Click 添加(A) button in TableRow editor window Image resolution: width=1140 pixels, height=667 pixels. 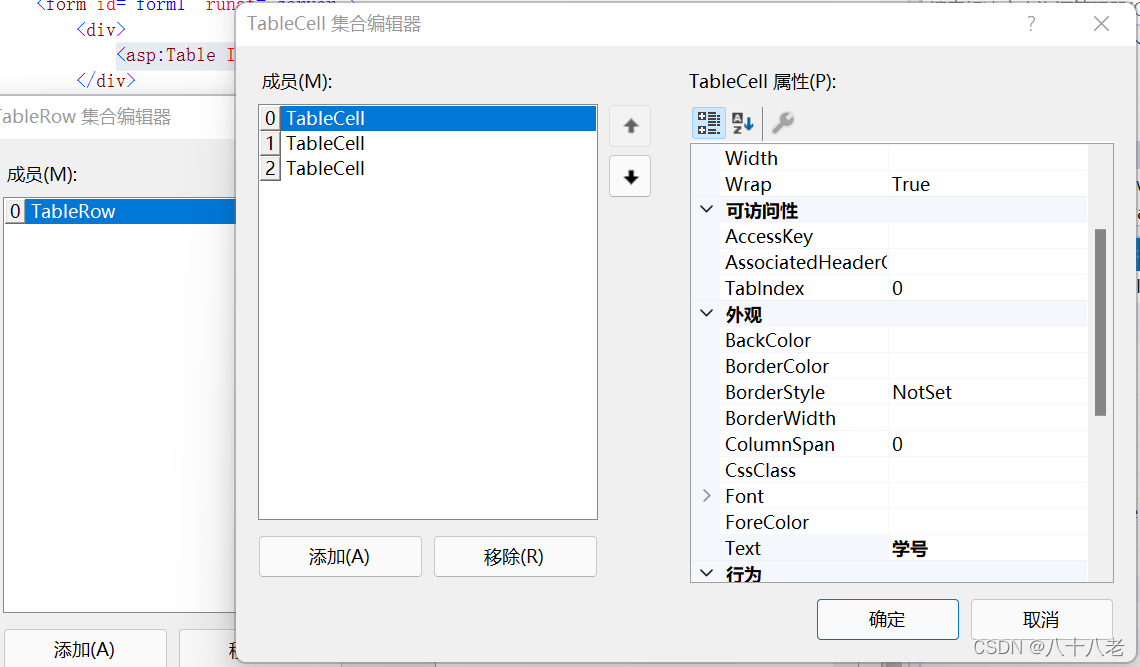pyautogui.click(x=85, y=649)
